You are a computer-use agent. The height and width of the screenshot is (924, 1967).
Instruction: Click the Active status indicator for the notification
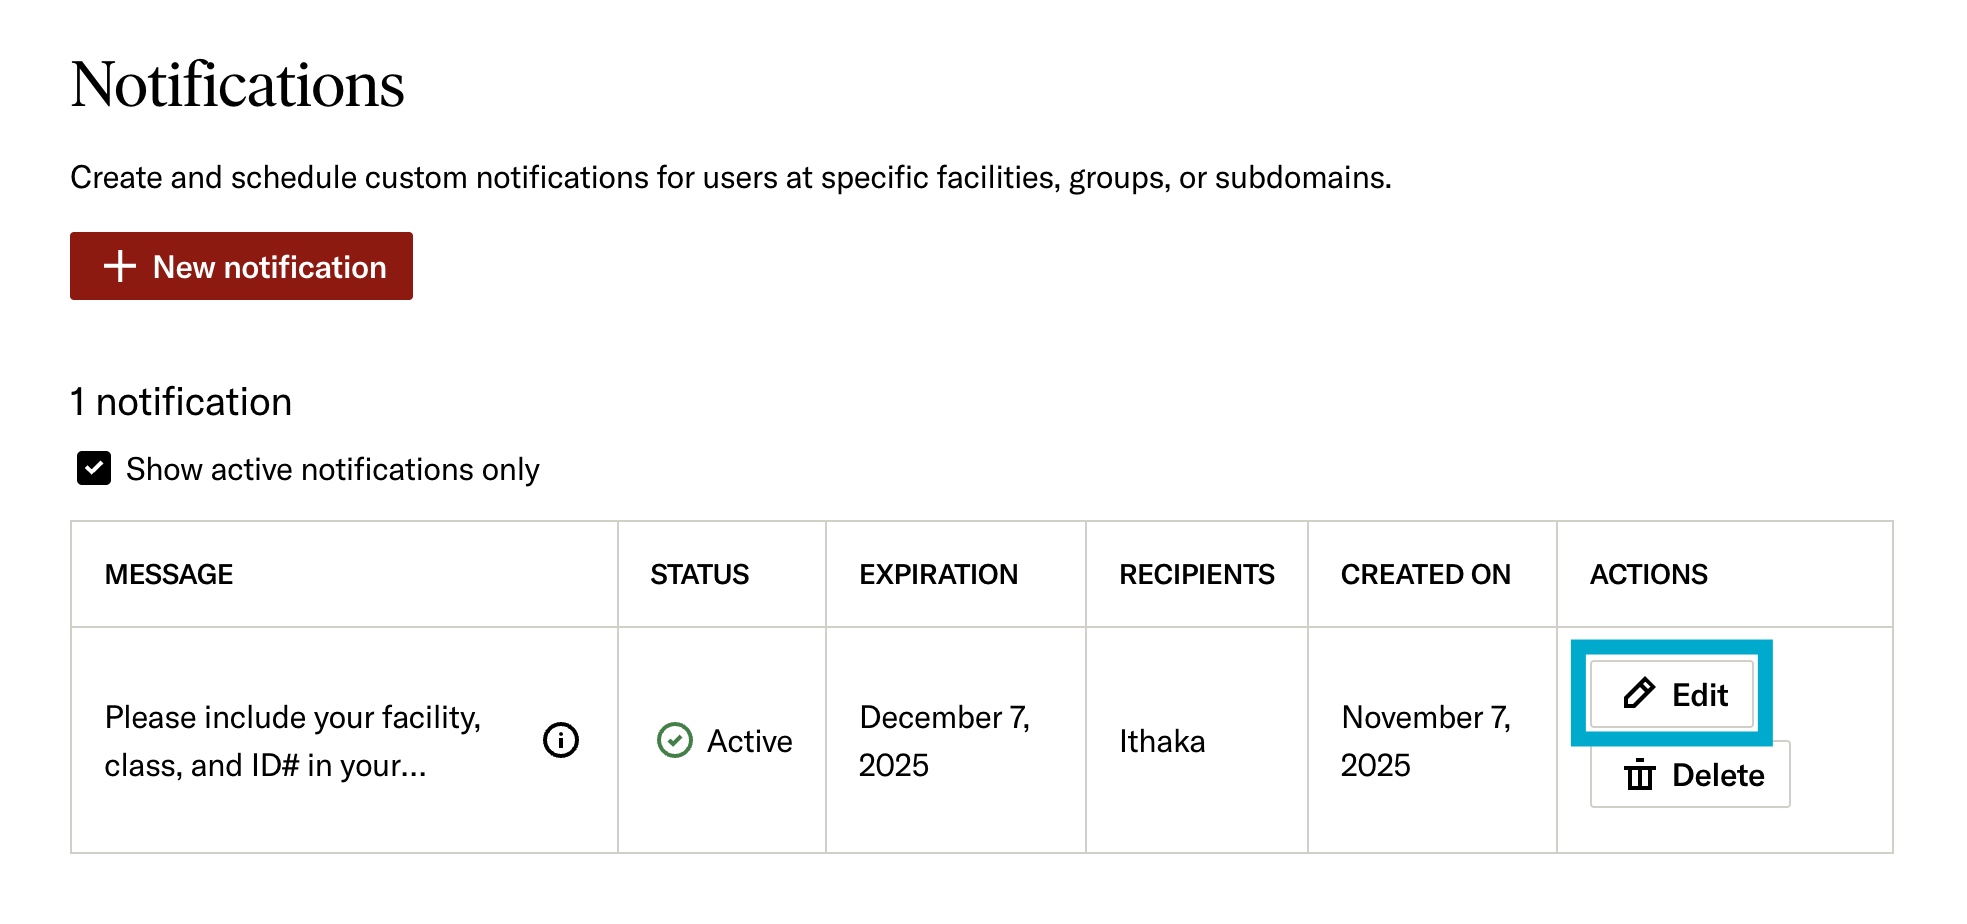click(728, 741)
